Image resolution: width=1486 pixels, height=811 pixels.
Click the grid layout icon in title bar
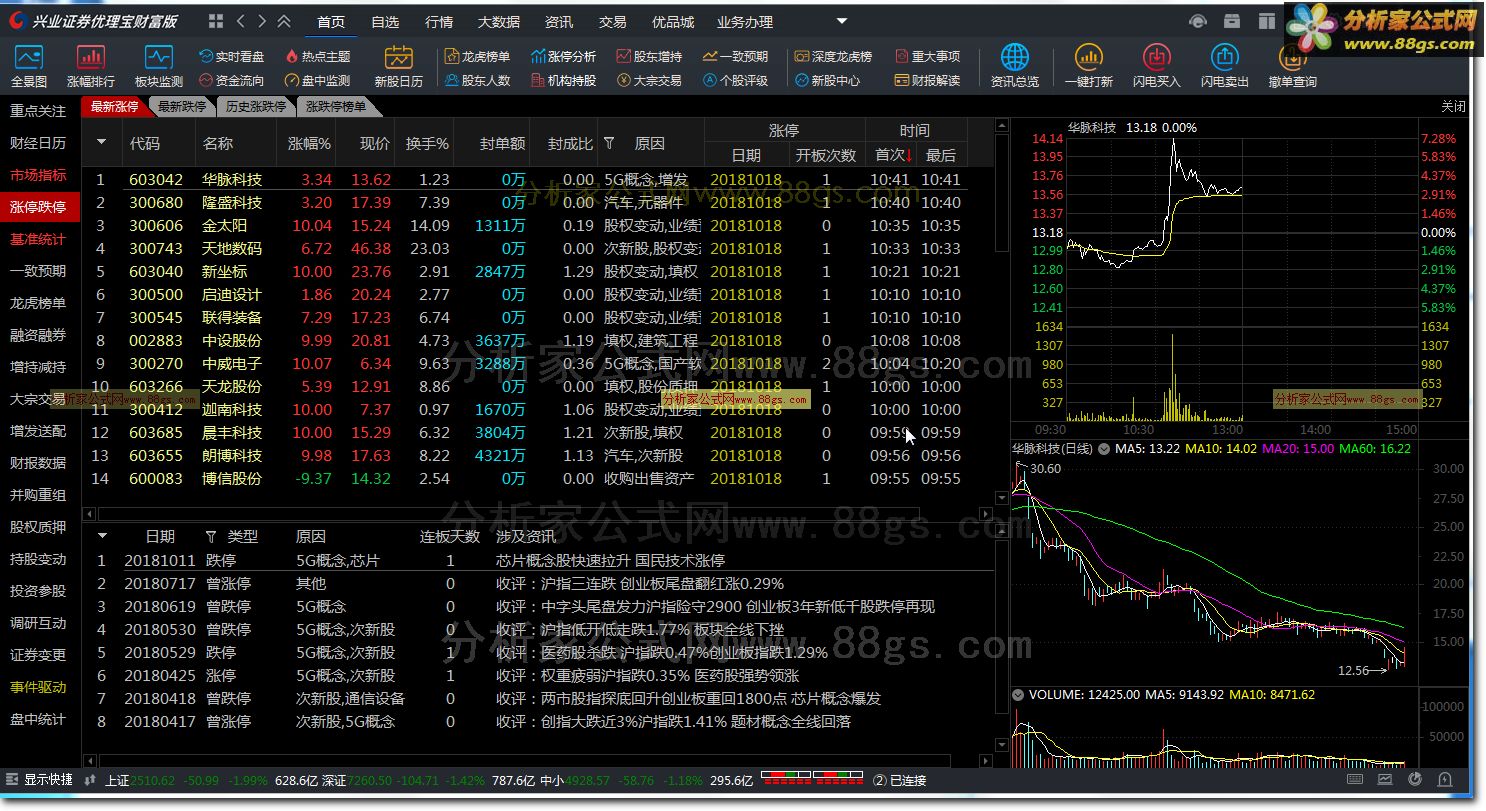pos(216,21)
